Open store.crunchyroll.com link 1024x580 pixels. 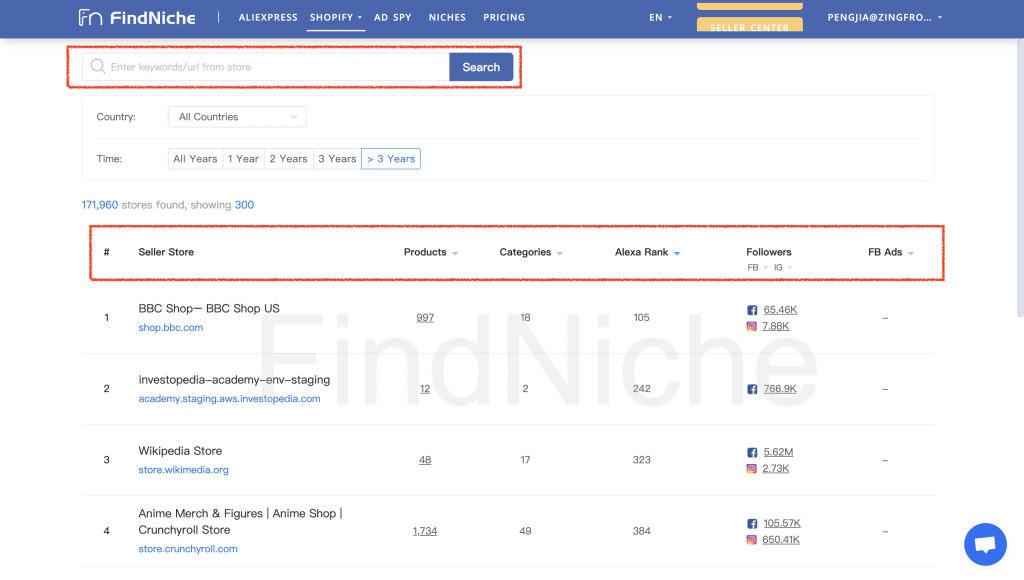tap(187, 549)
